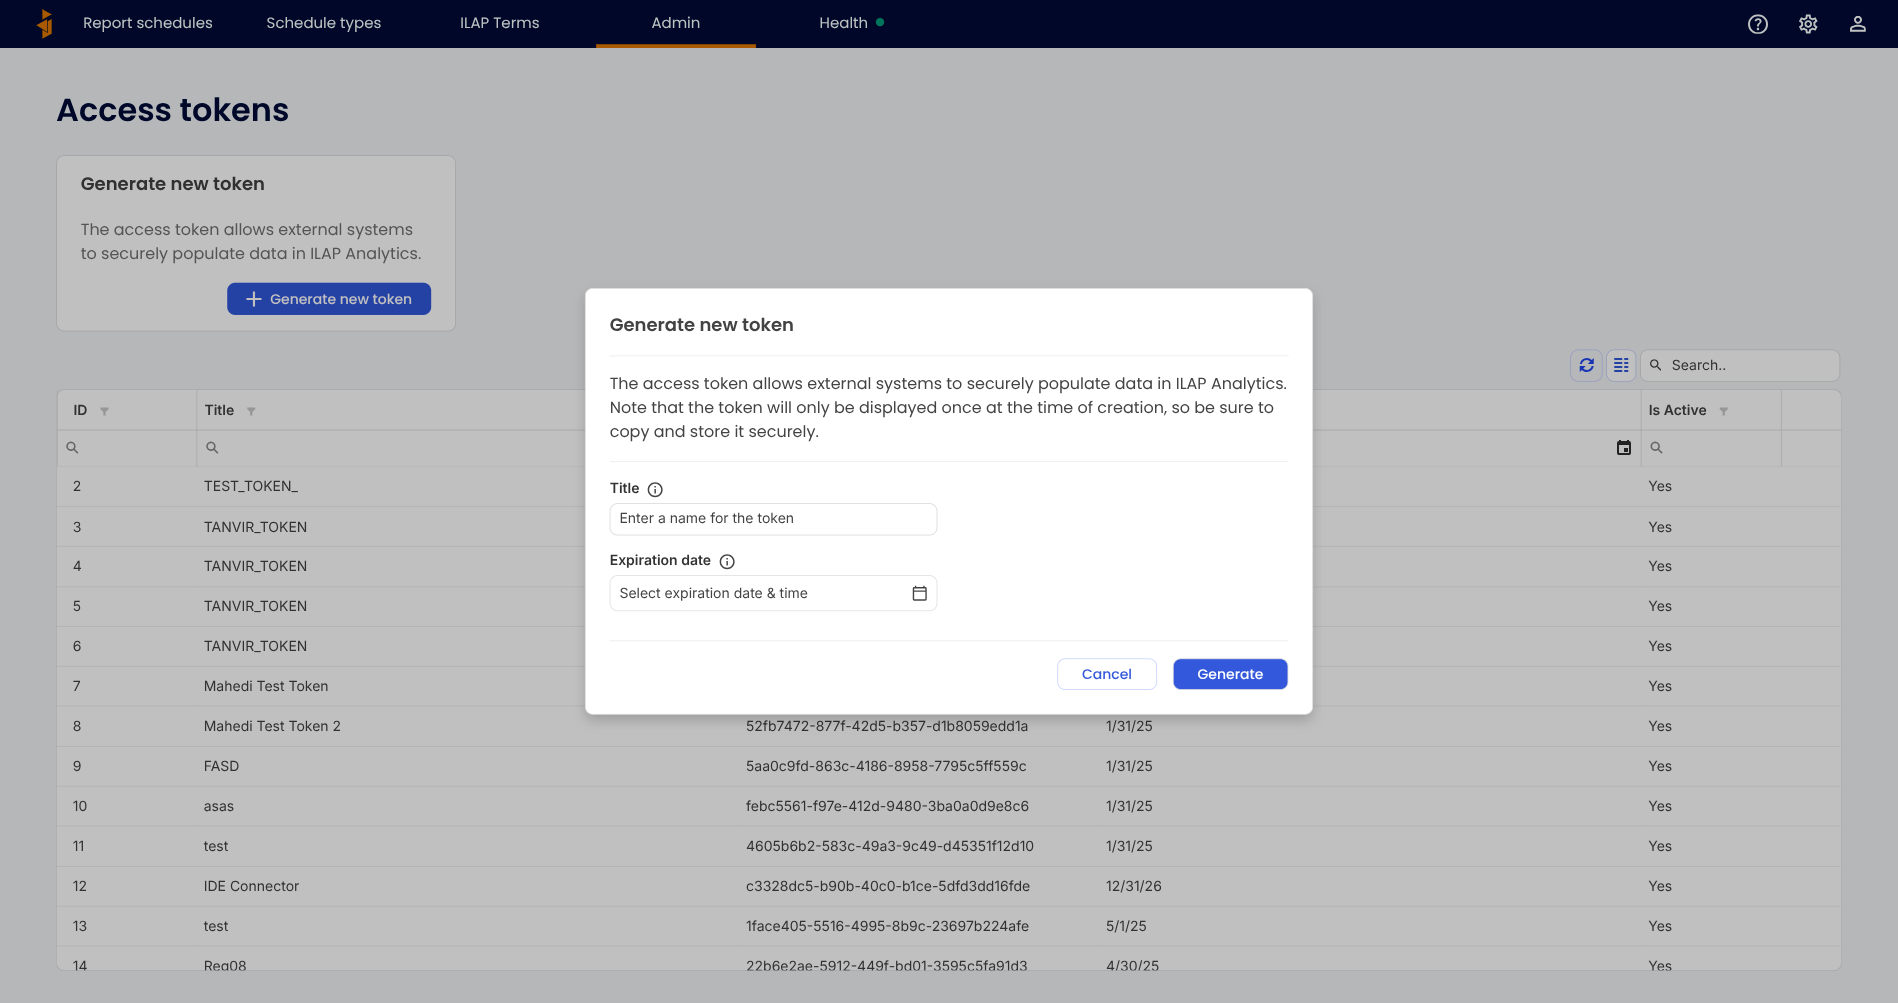Viewport: 1898px width, 1003px height.
Task: Click the ID column filter icon
Action: [x=104, y=411]
